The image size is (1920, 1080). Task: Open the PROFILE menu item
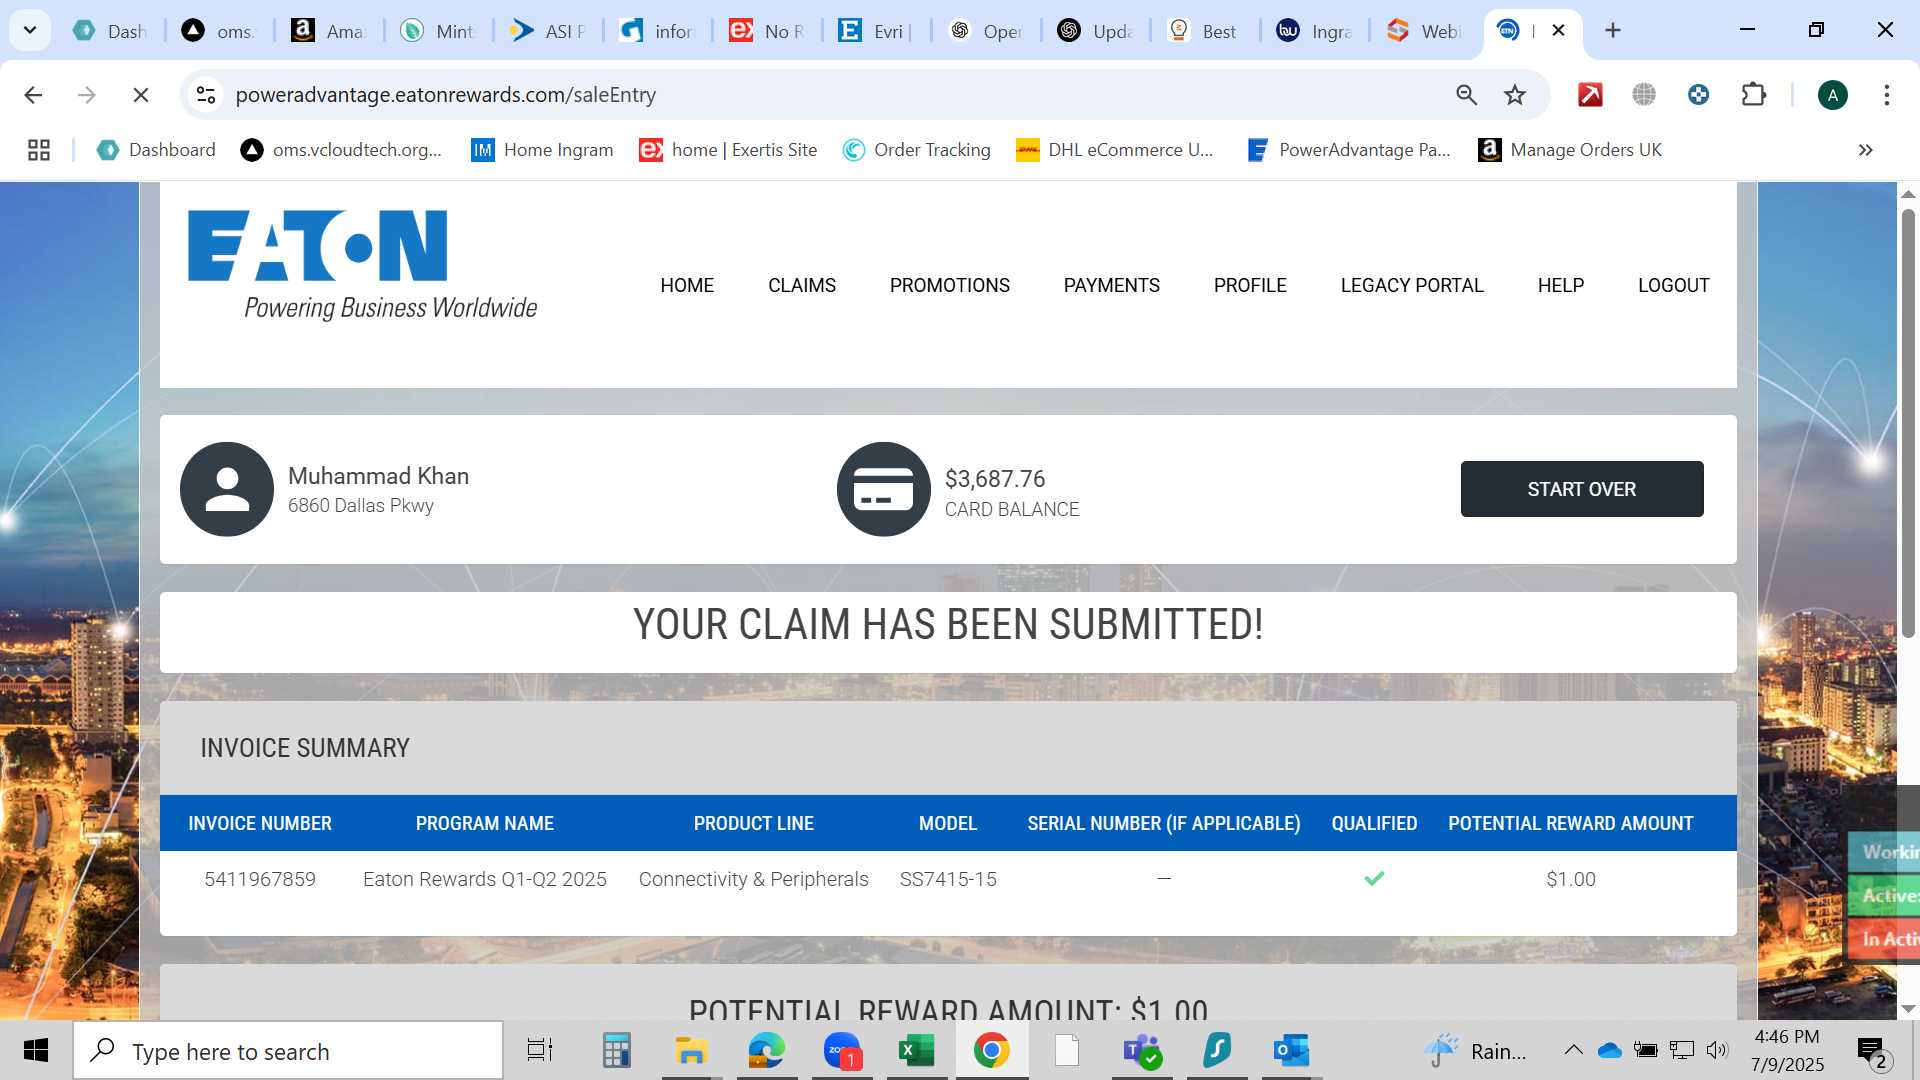(1250, 286)
